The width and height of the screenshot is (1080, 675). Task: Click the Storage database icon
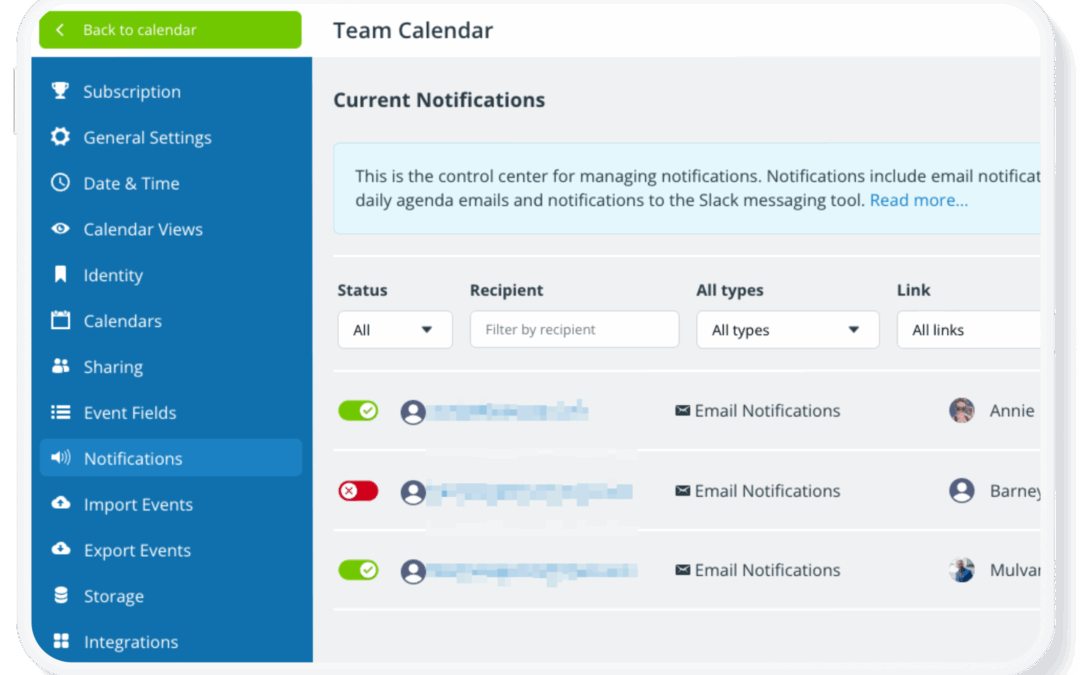59,596
